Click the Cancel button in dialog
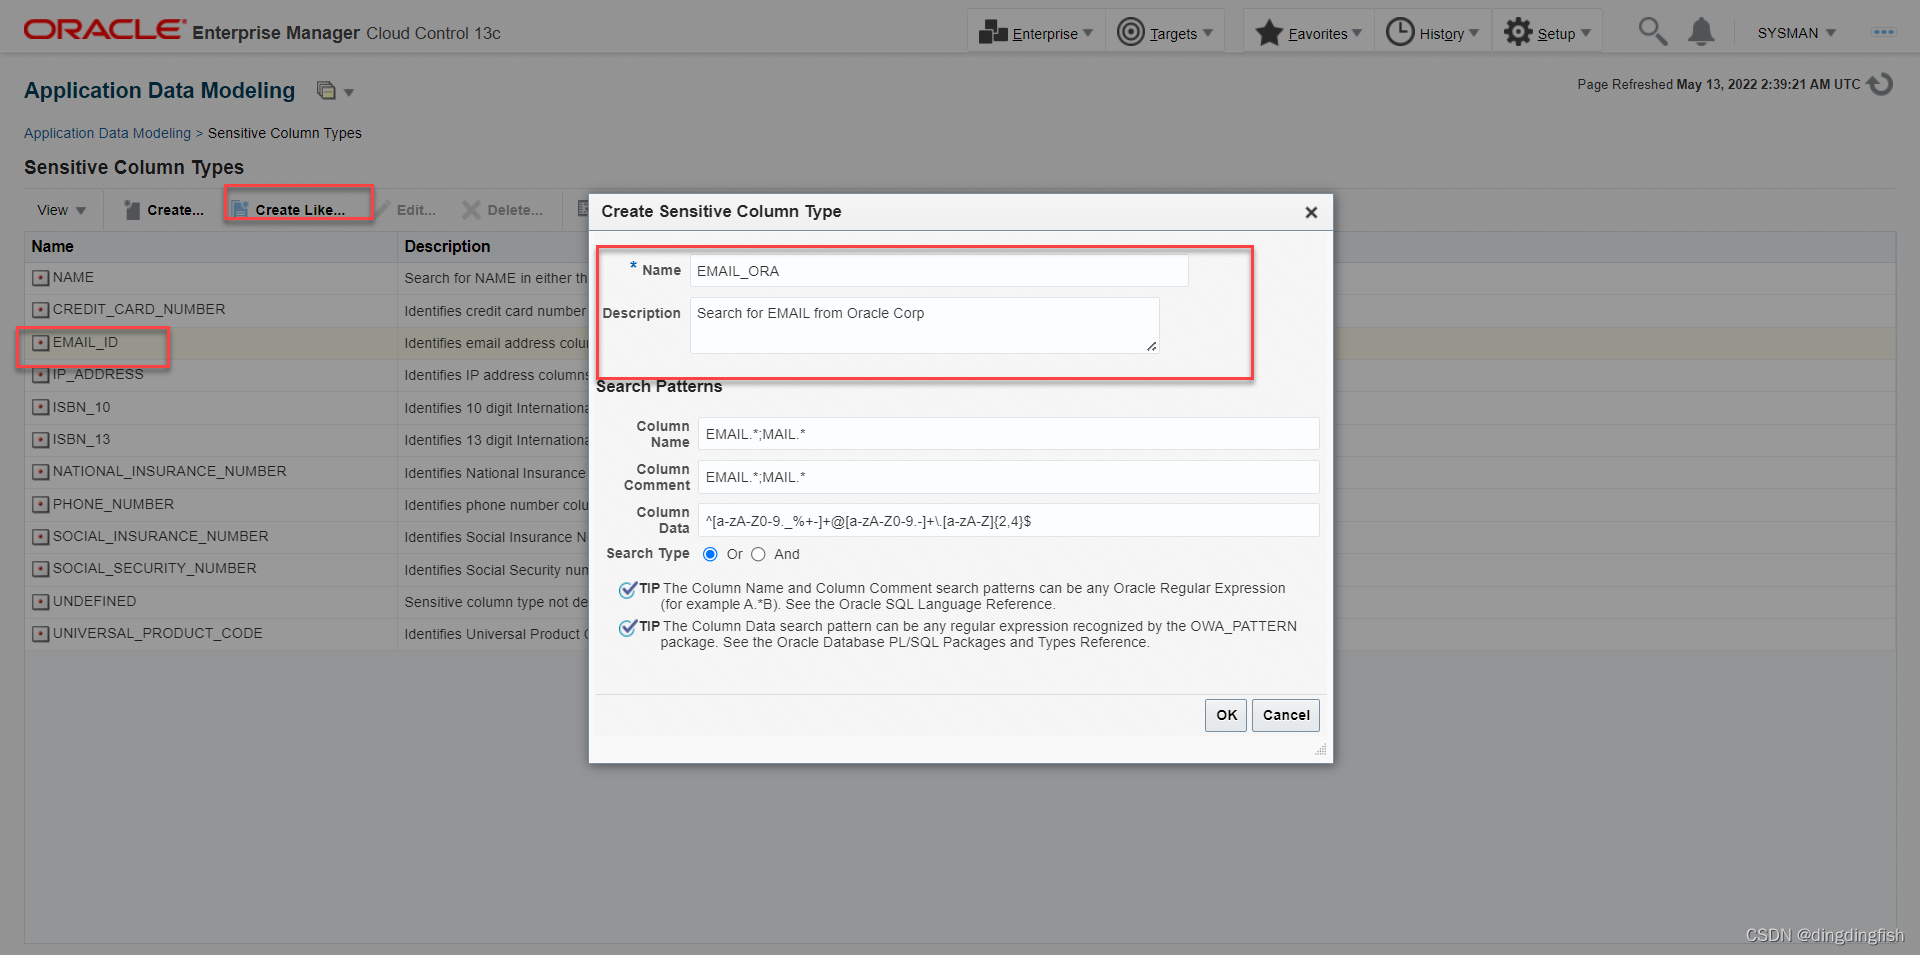 coord(1286,715)
